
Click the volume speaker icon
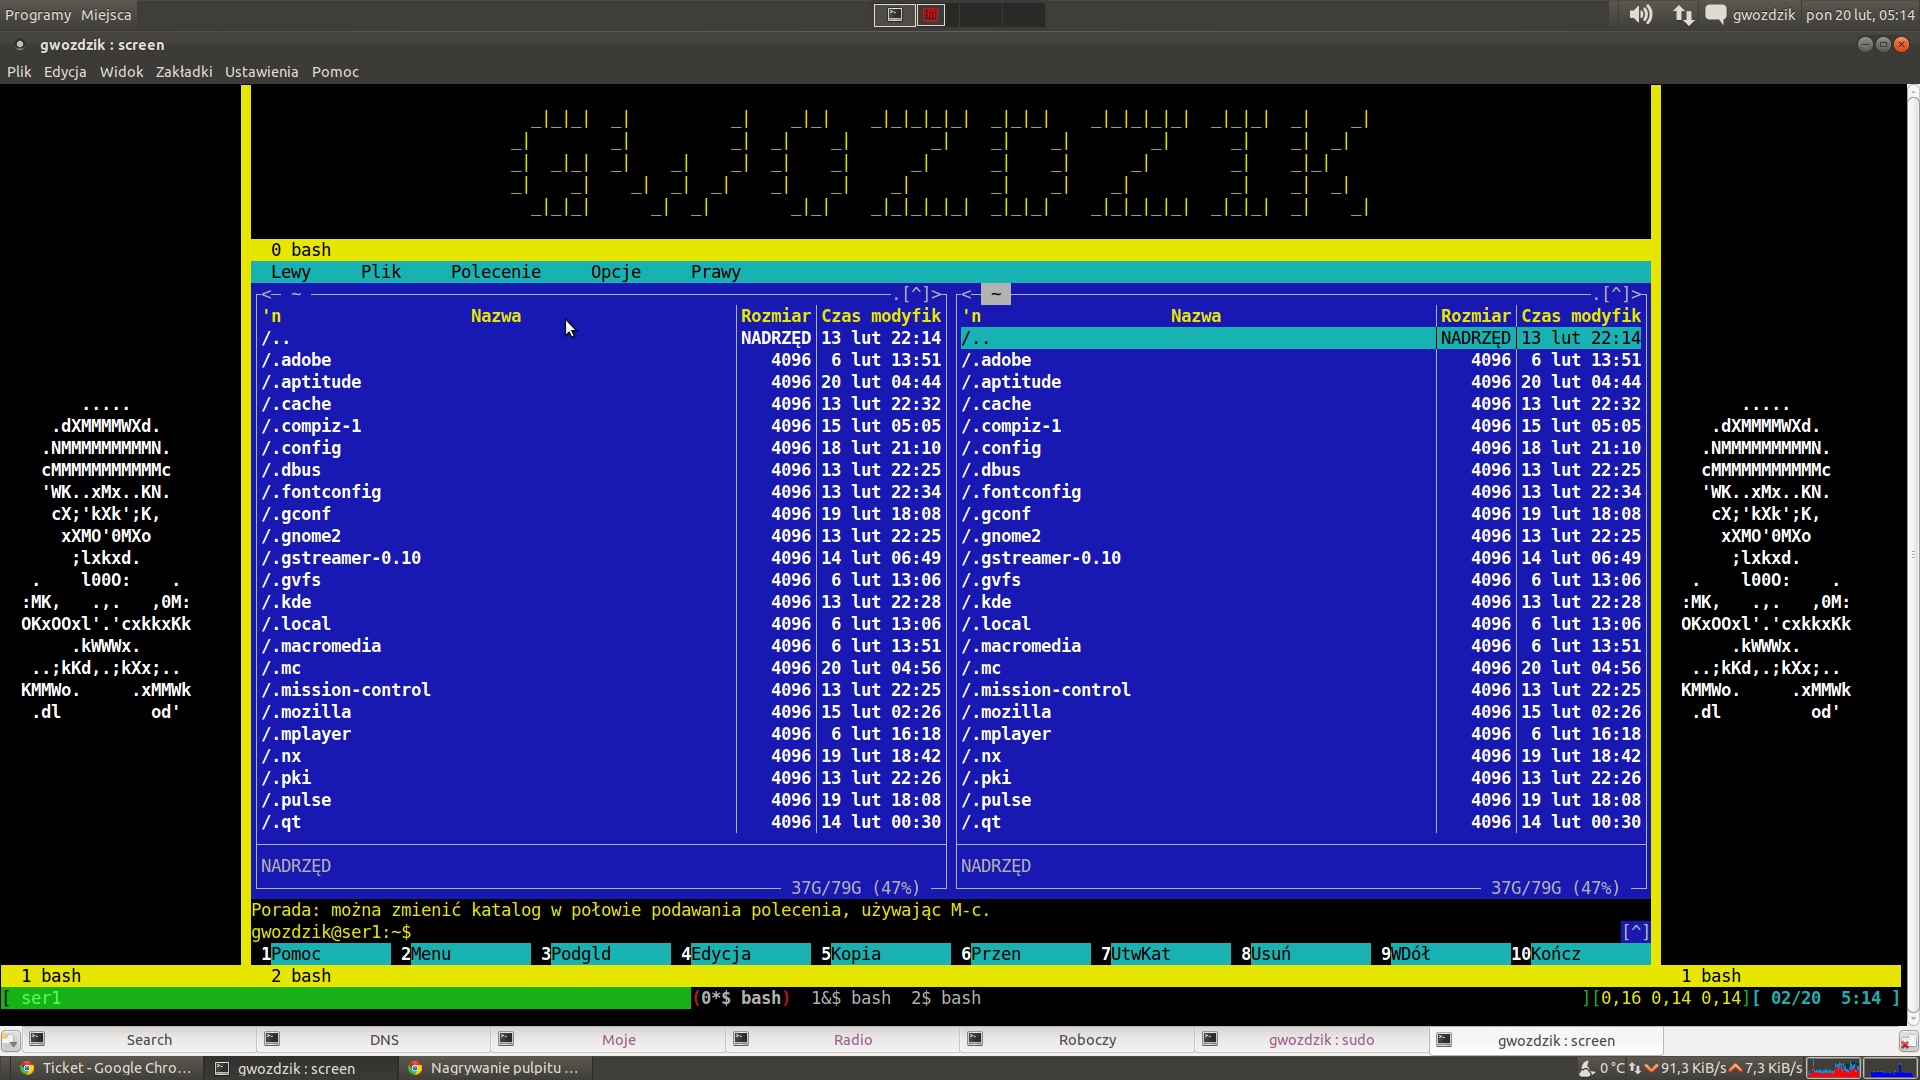point(1640,14)
